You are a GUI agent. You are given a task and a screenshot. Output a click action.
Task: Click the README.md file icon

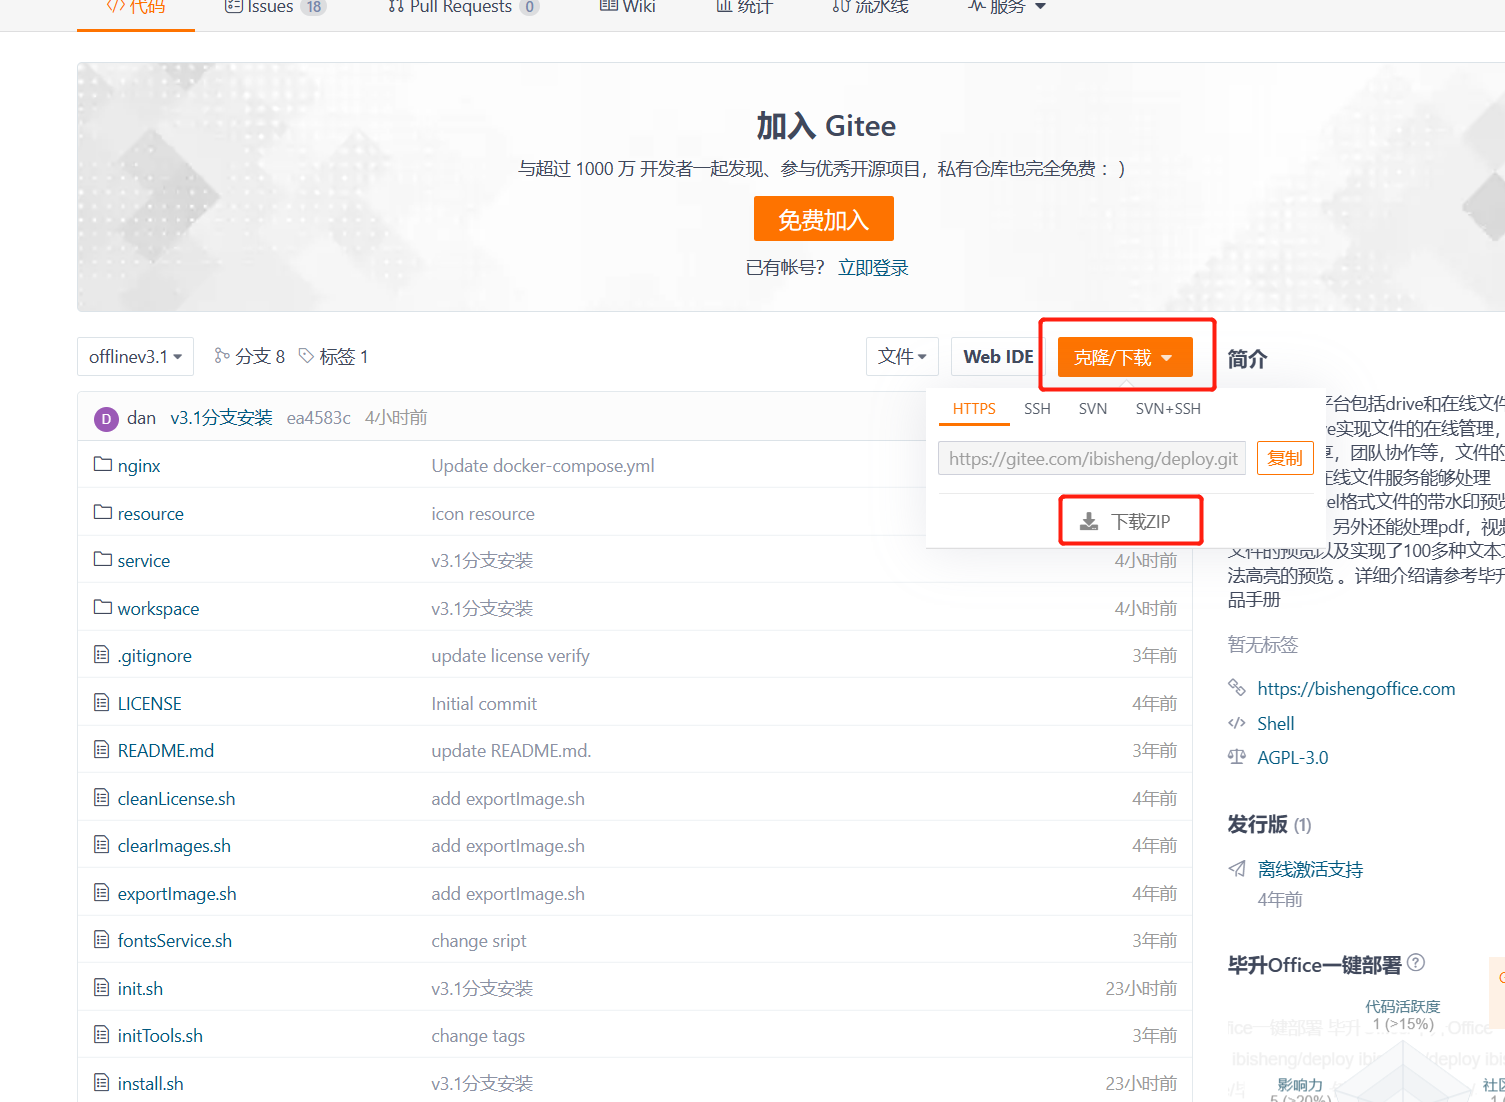(x=101, y=750)
